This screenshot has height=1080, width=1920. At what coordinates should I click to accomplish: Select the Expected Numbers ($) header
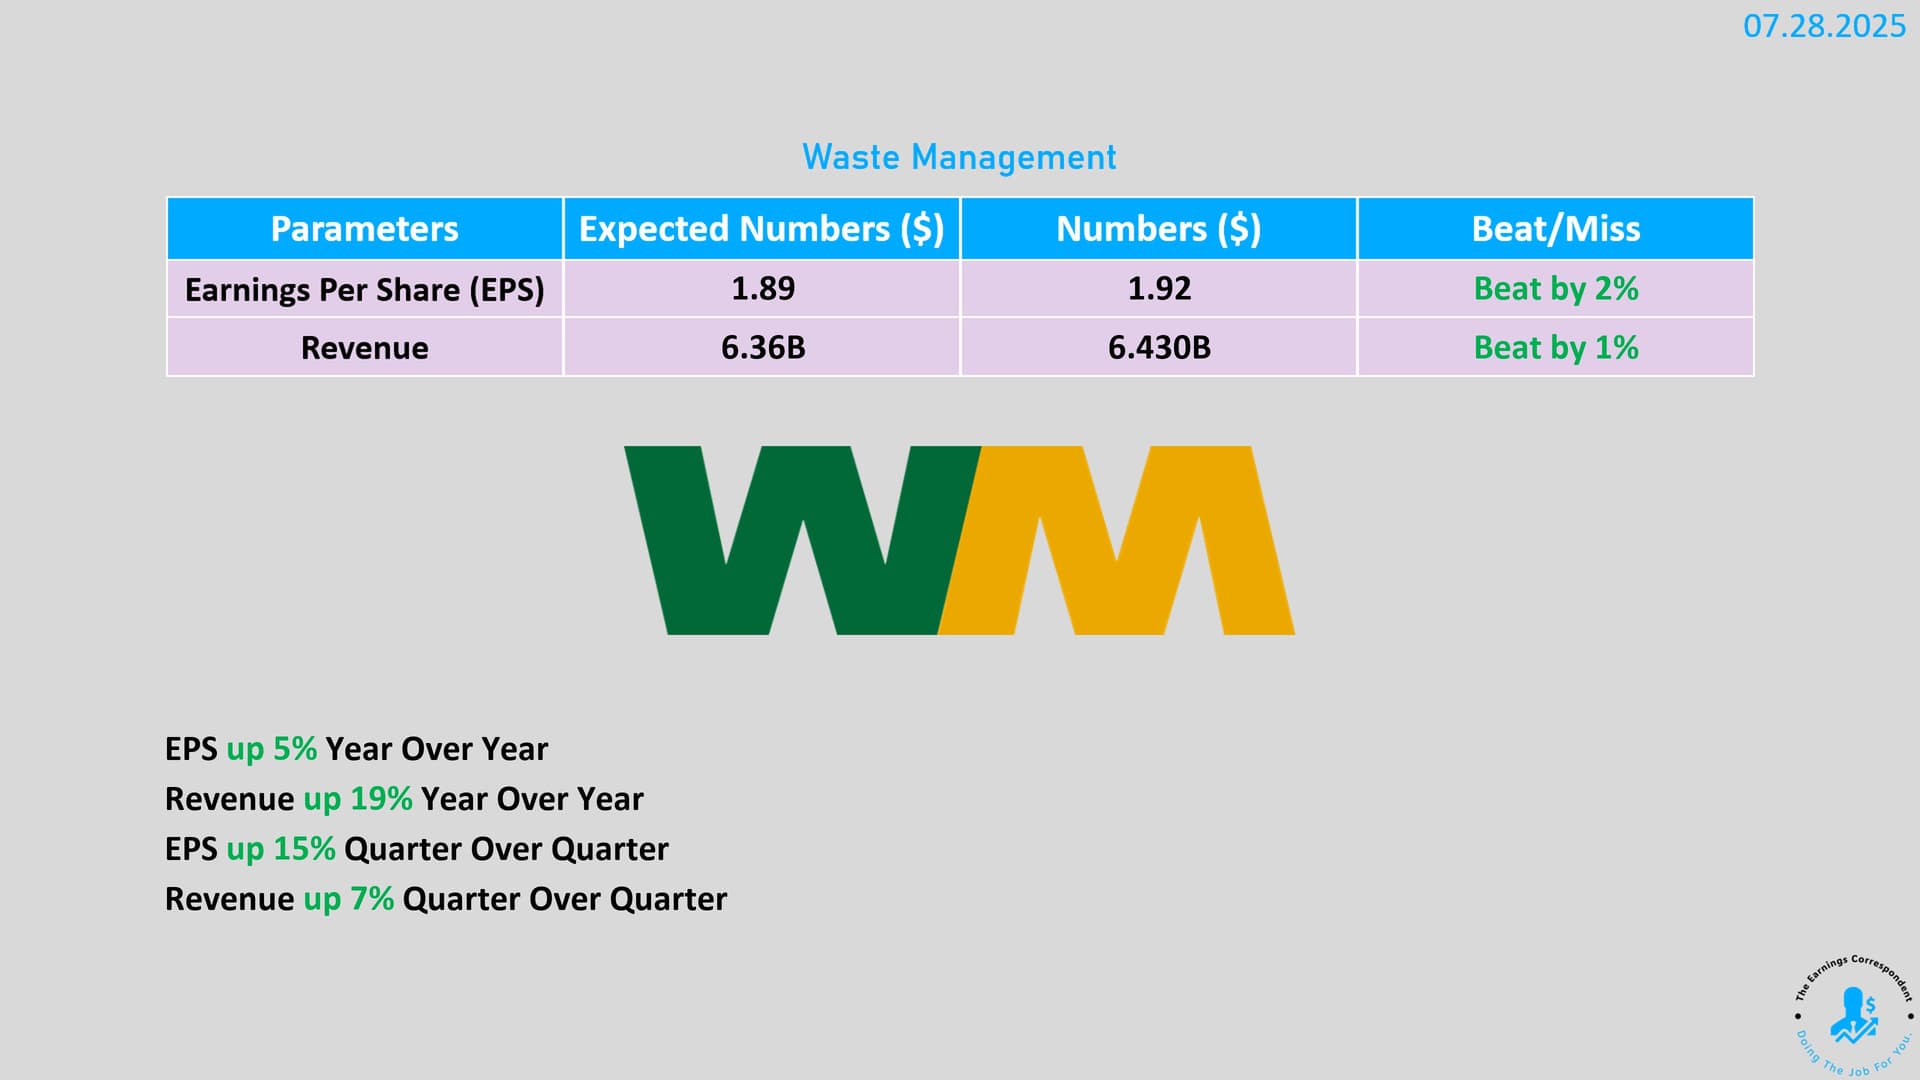761,229
